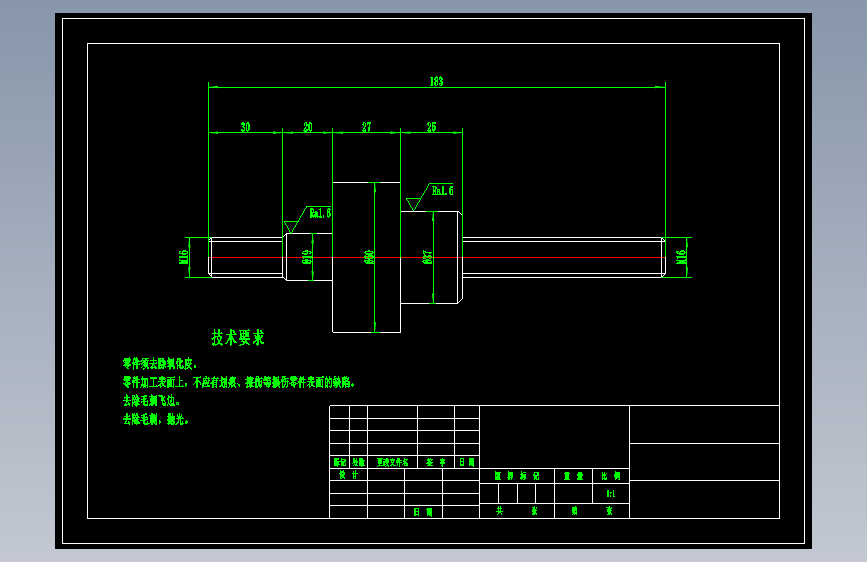Click the 日期 cell in bottom row
This screenshot has height=562, width=867.
tap(423, 512)
